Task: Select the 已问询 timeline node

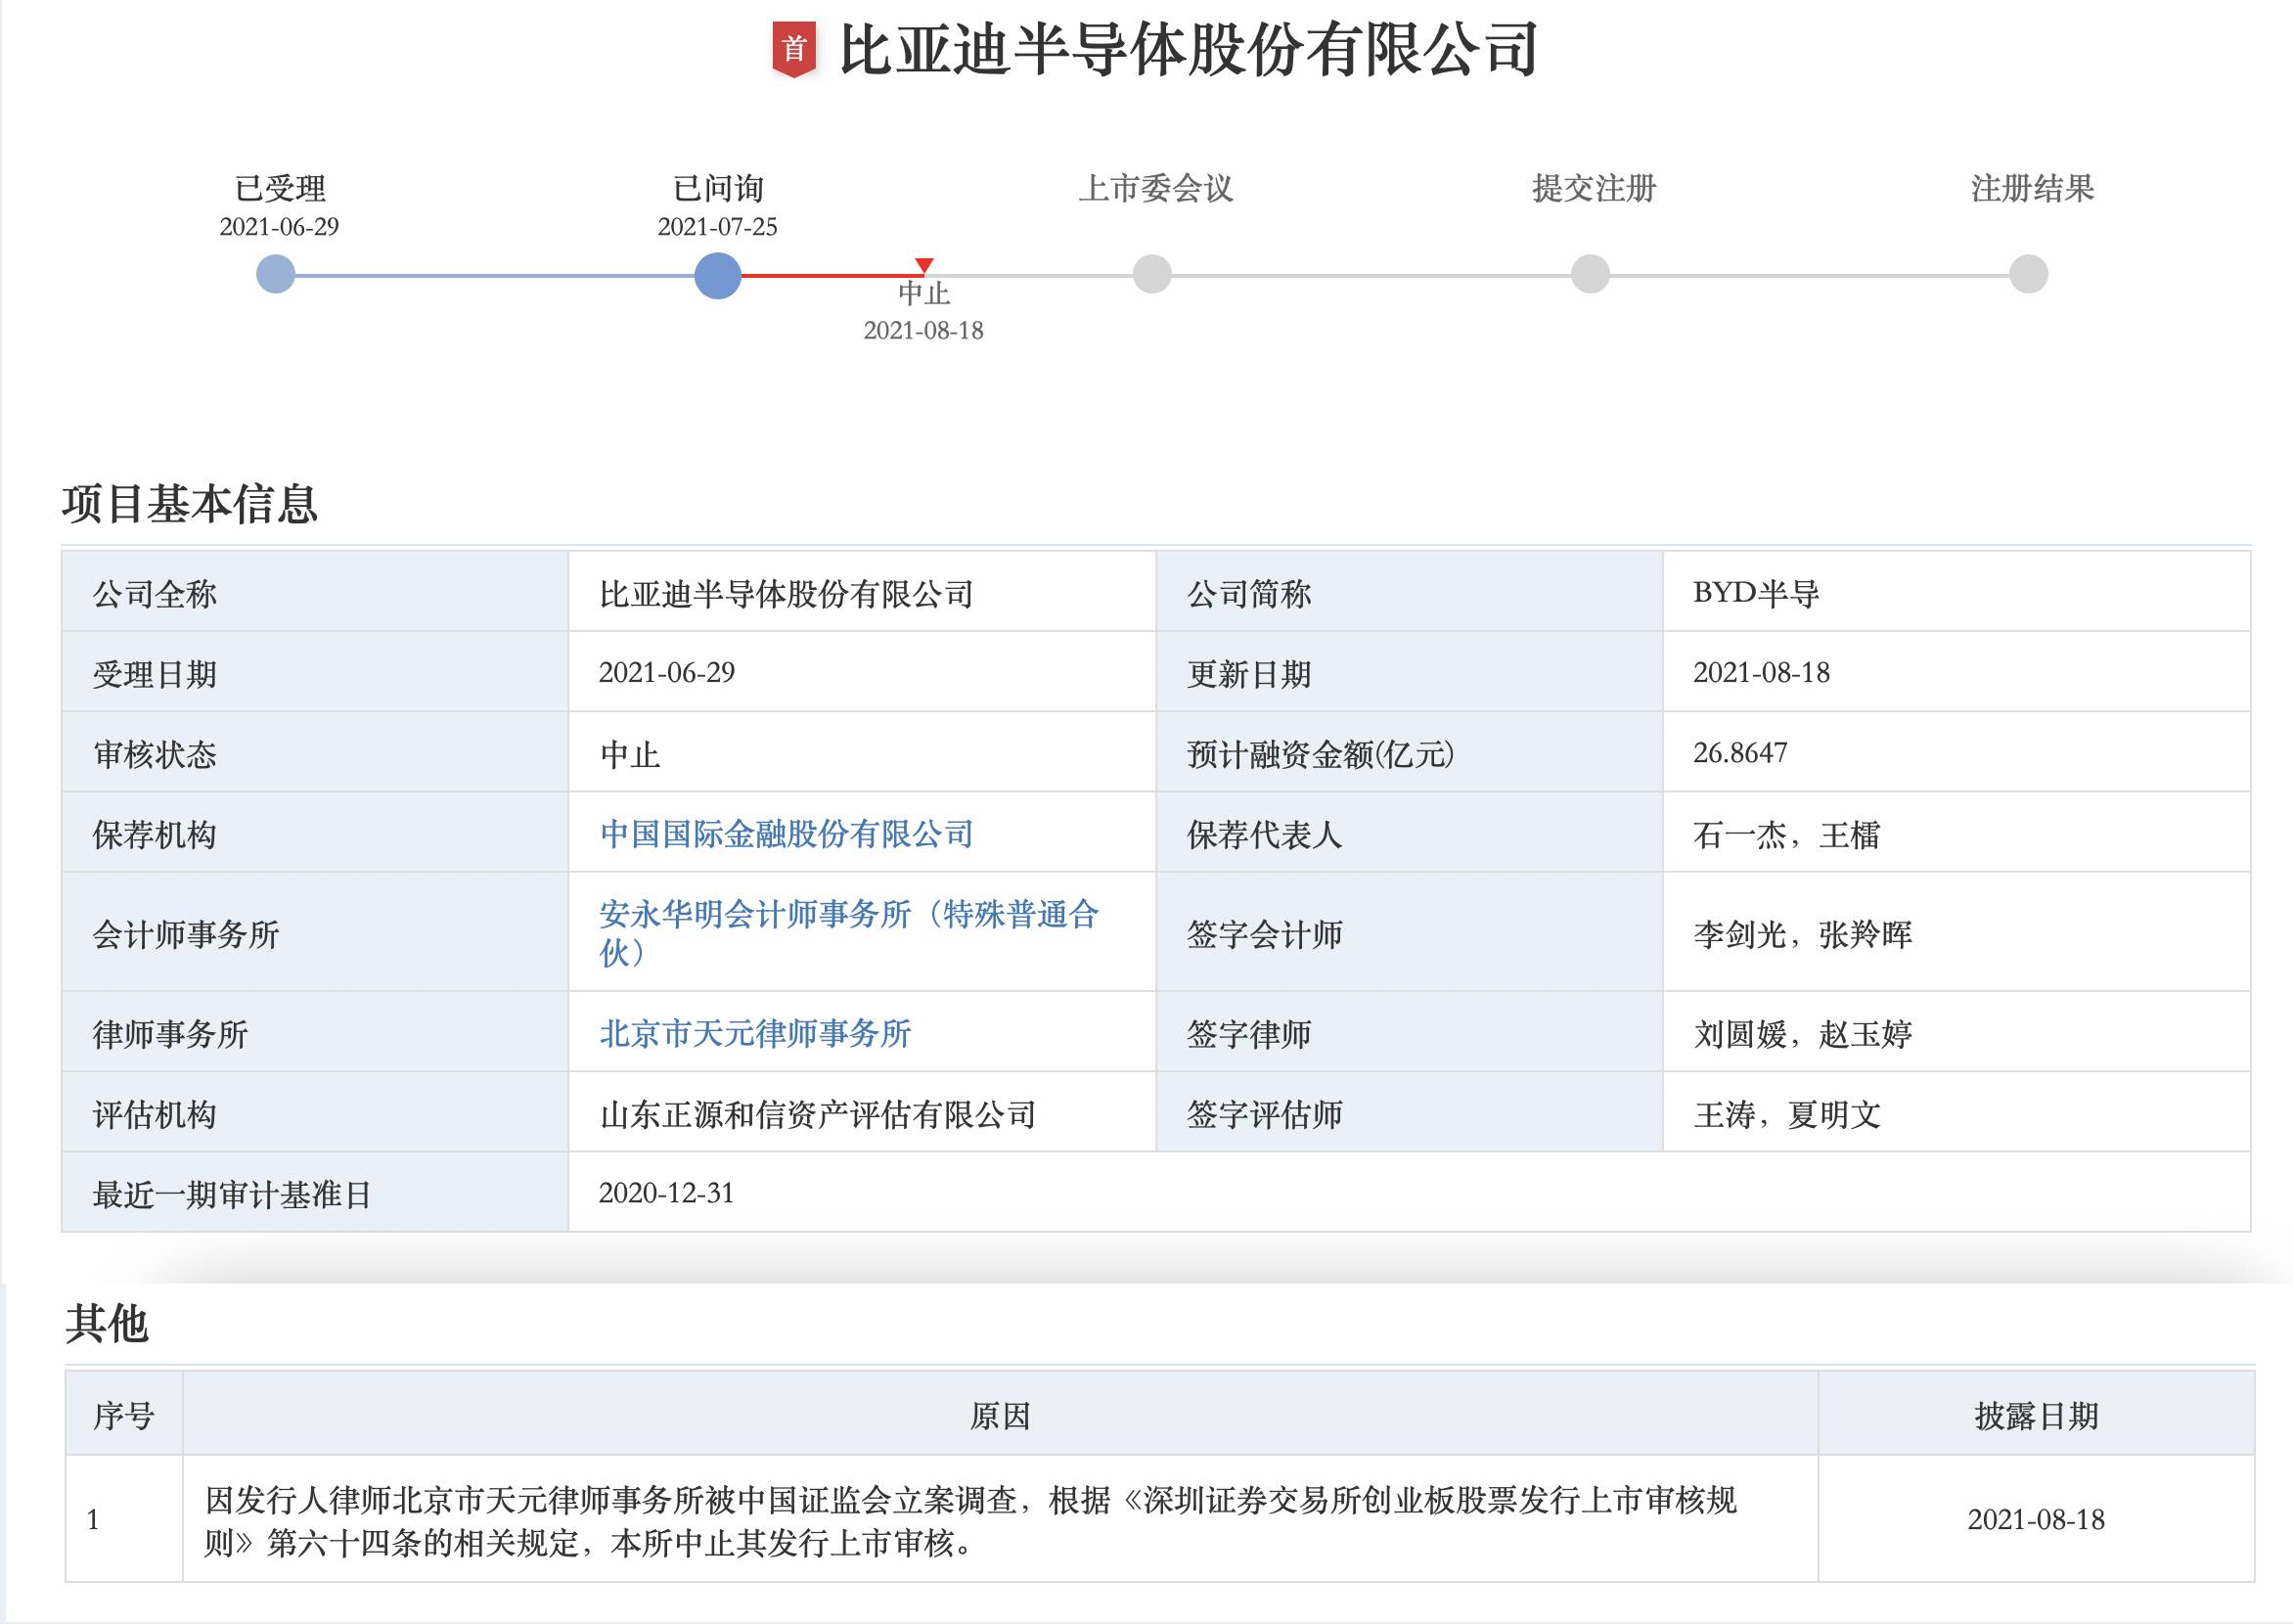Action: [718, 275]
